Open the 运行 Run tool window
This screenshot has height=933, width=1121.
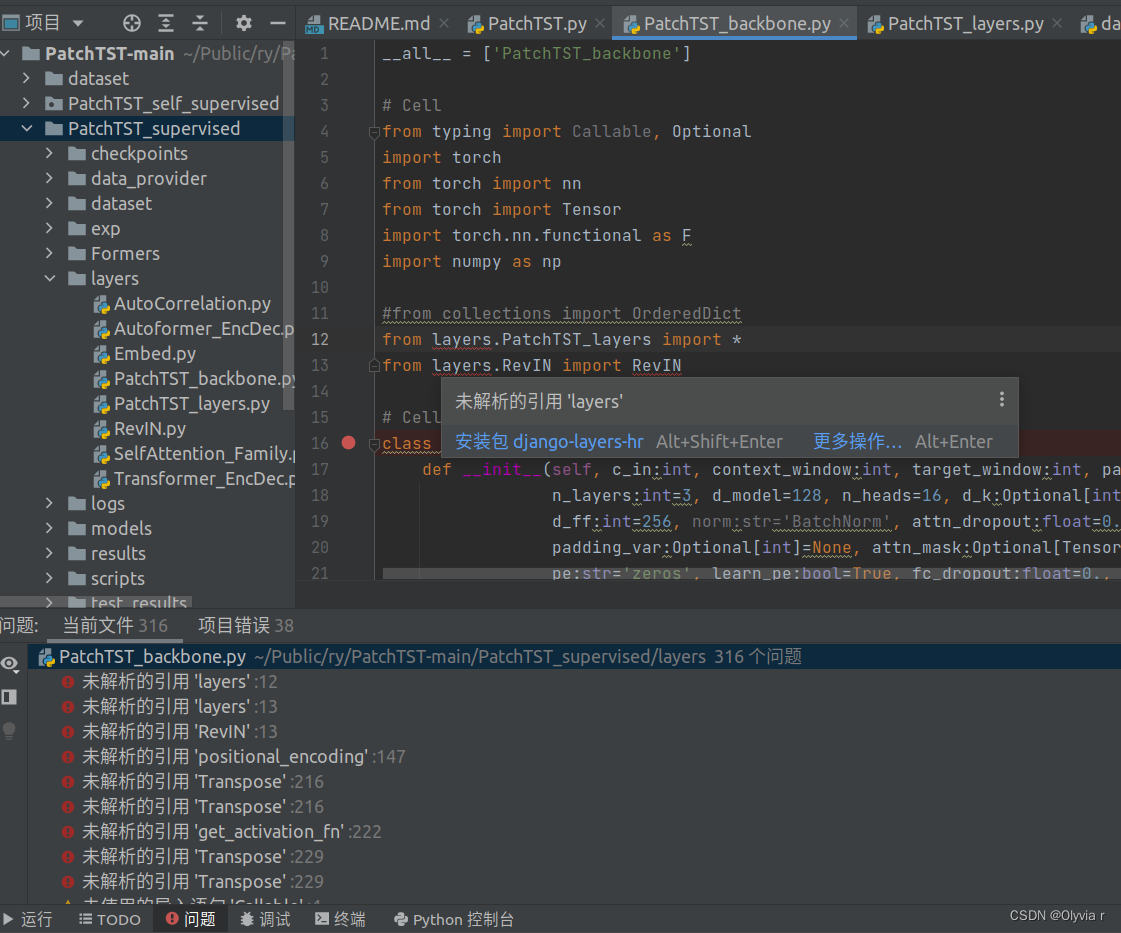[x=28, y=919]
